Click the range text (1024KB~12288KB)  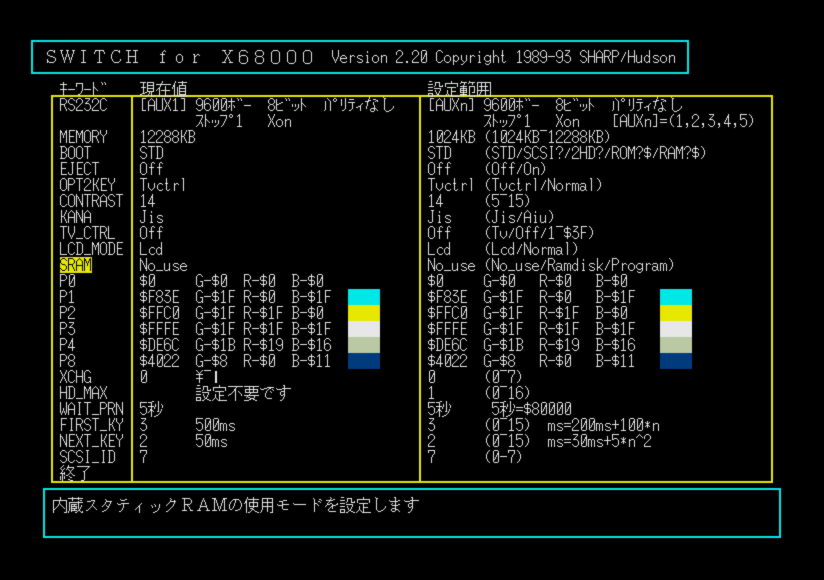[547, 137]
